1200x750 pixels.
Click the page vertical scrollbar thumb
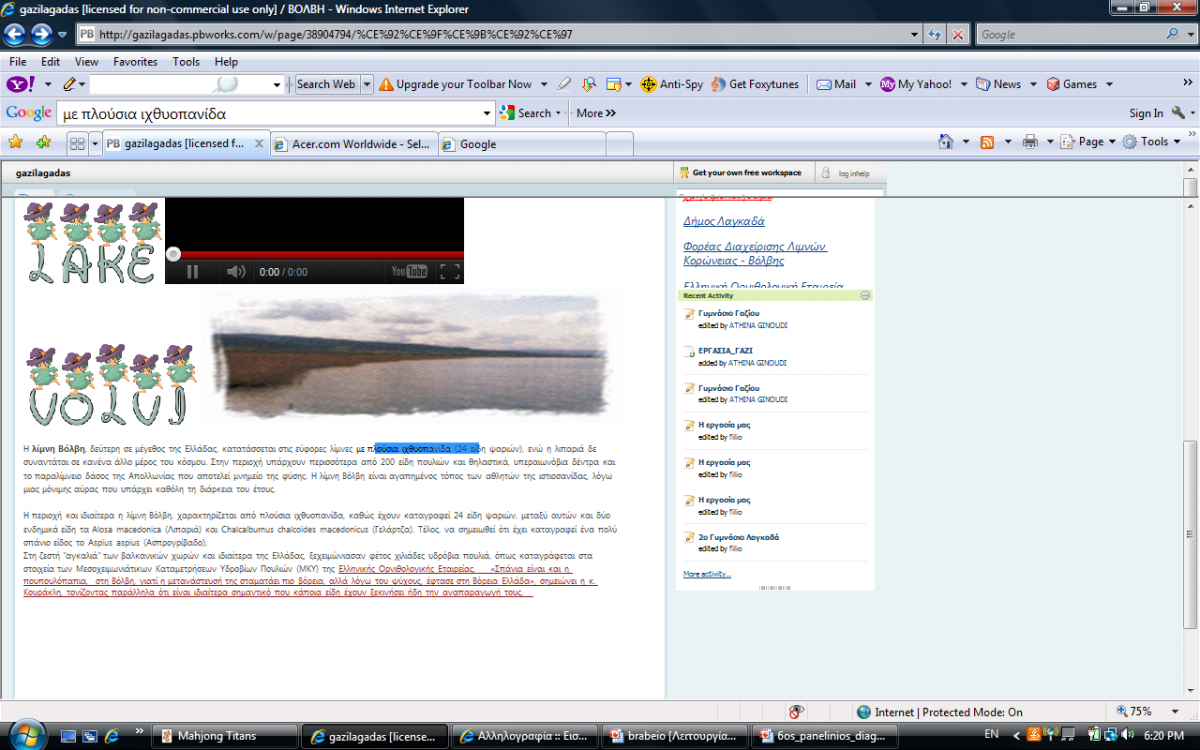click(1190, 534)
